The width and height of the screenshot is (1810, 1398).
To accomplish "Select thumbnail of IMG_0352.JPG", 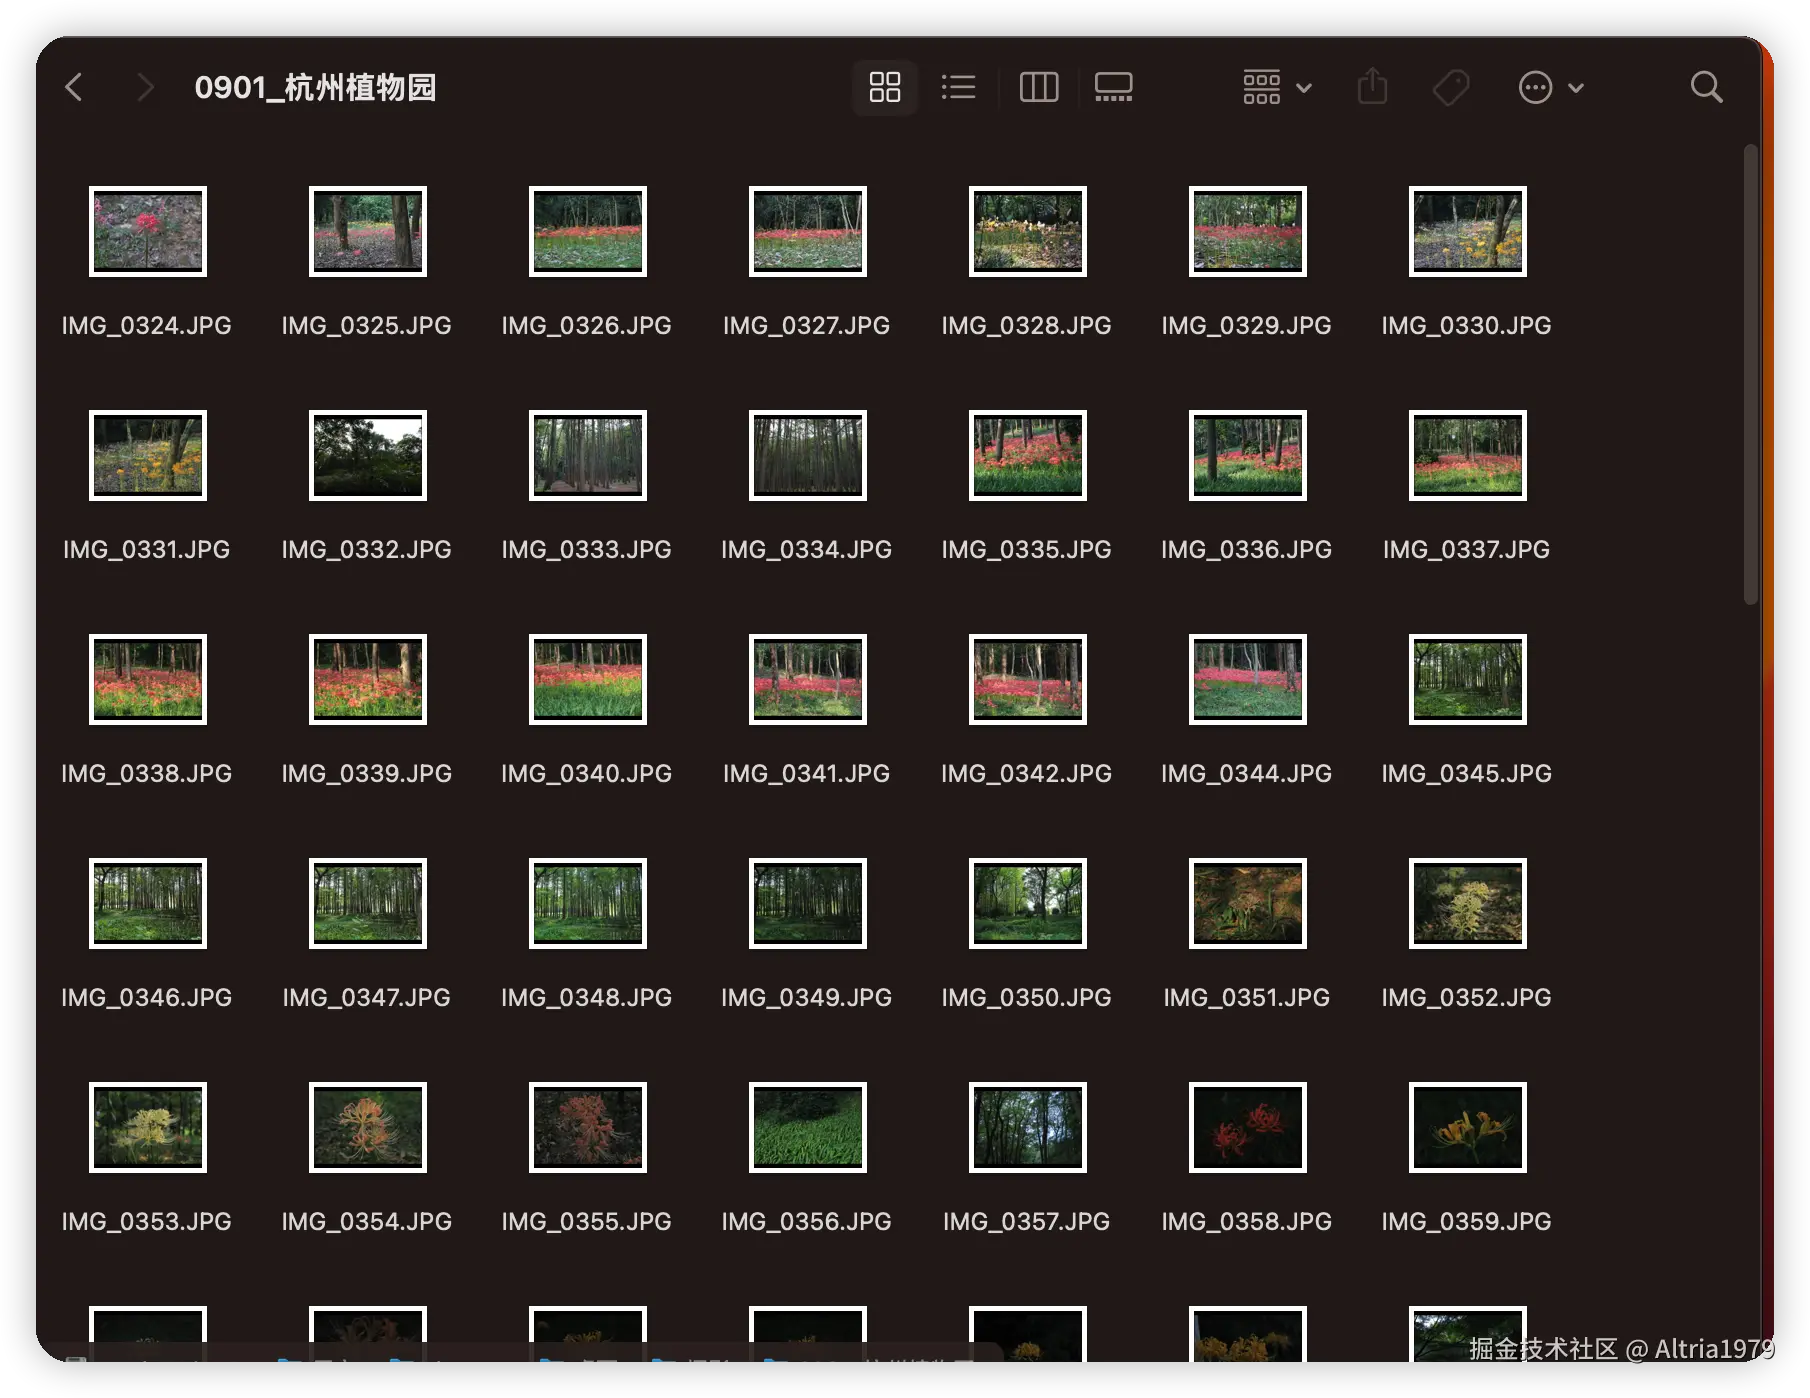I will [1468, 903].
